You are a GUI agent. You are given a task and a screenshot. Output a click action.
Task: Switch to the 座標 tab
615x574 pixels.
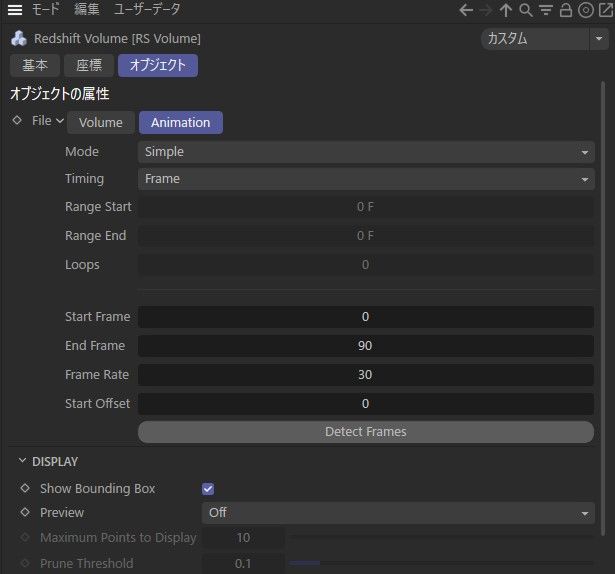pyautogui.click(x=89, y=65)
